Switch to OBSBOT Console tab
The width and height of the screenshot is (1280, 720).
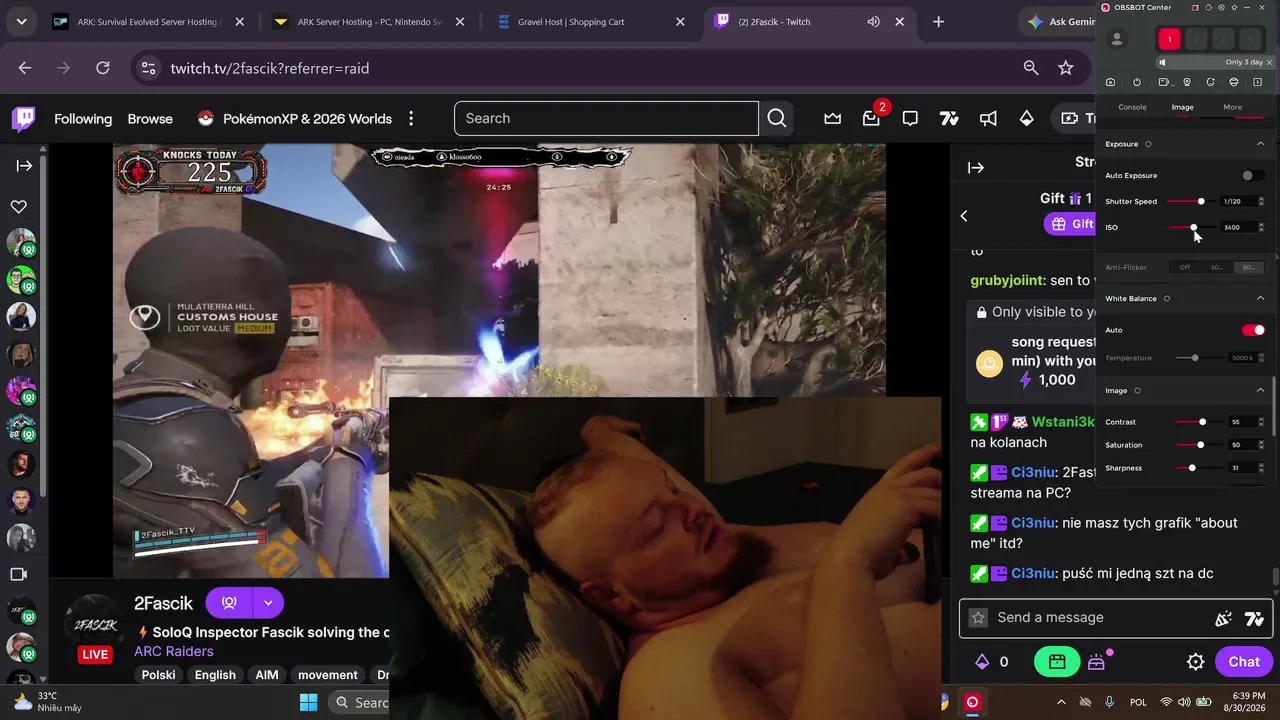click(1132, 107)
